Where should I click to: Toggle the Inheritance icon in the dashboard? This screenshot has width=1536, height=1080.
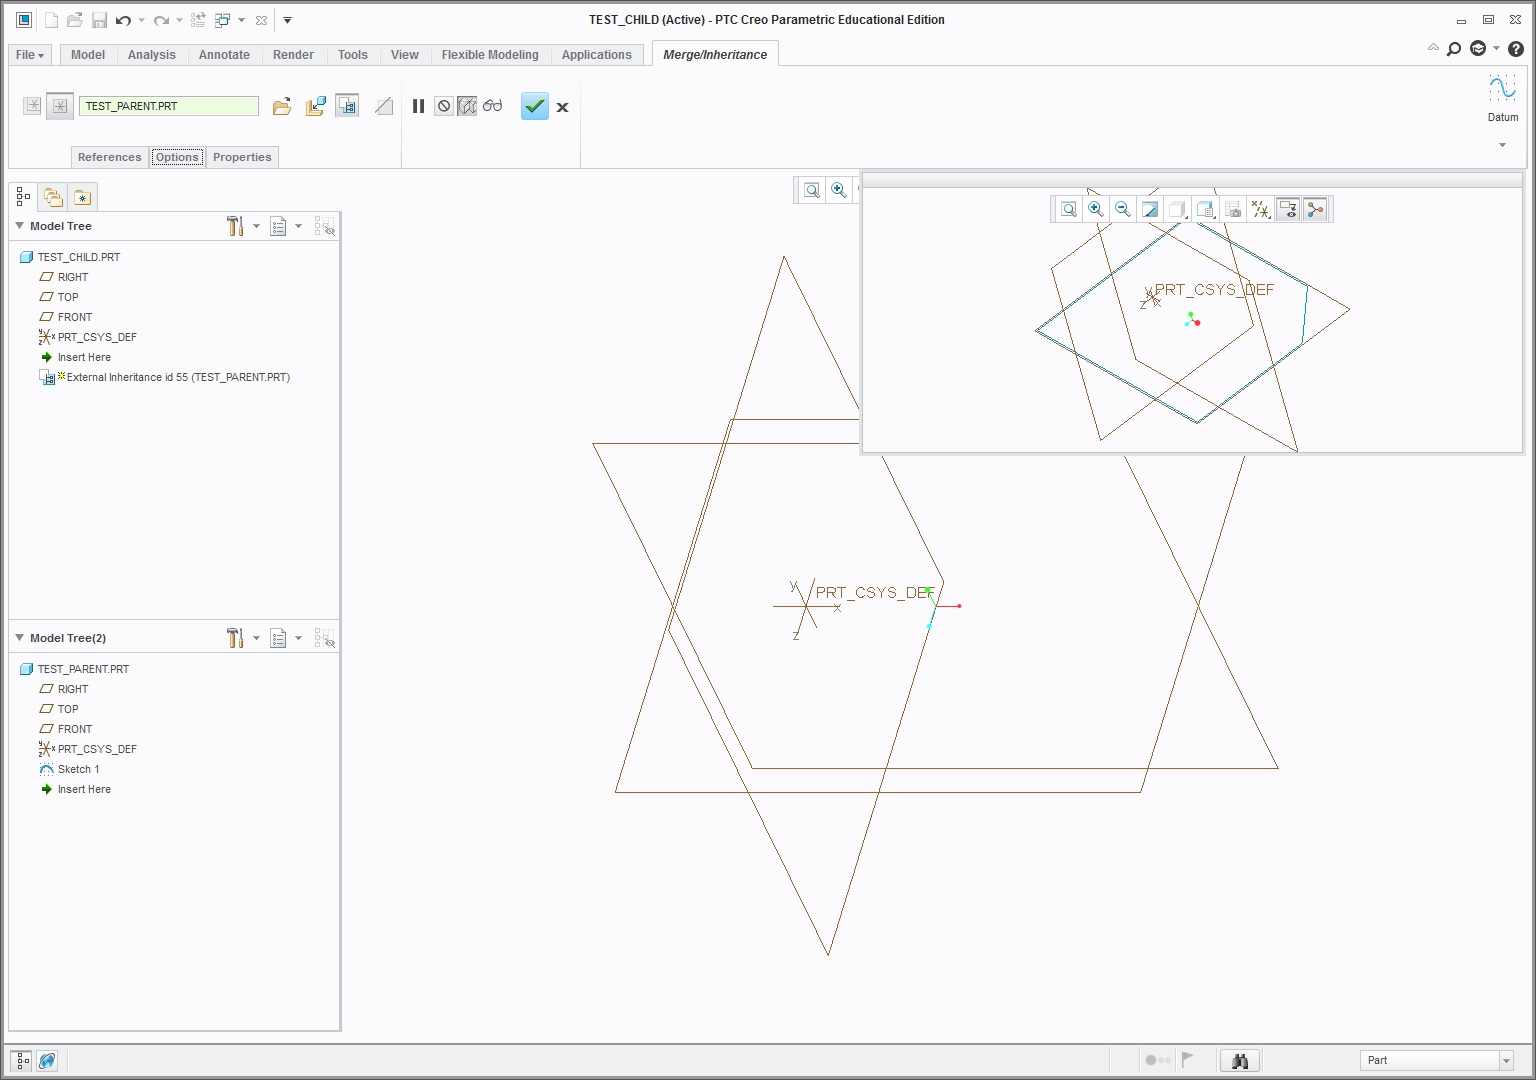click(347, 106)
